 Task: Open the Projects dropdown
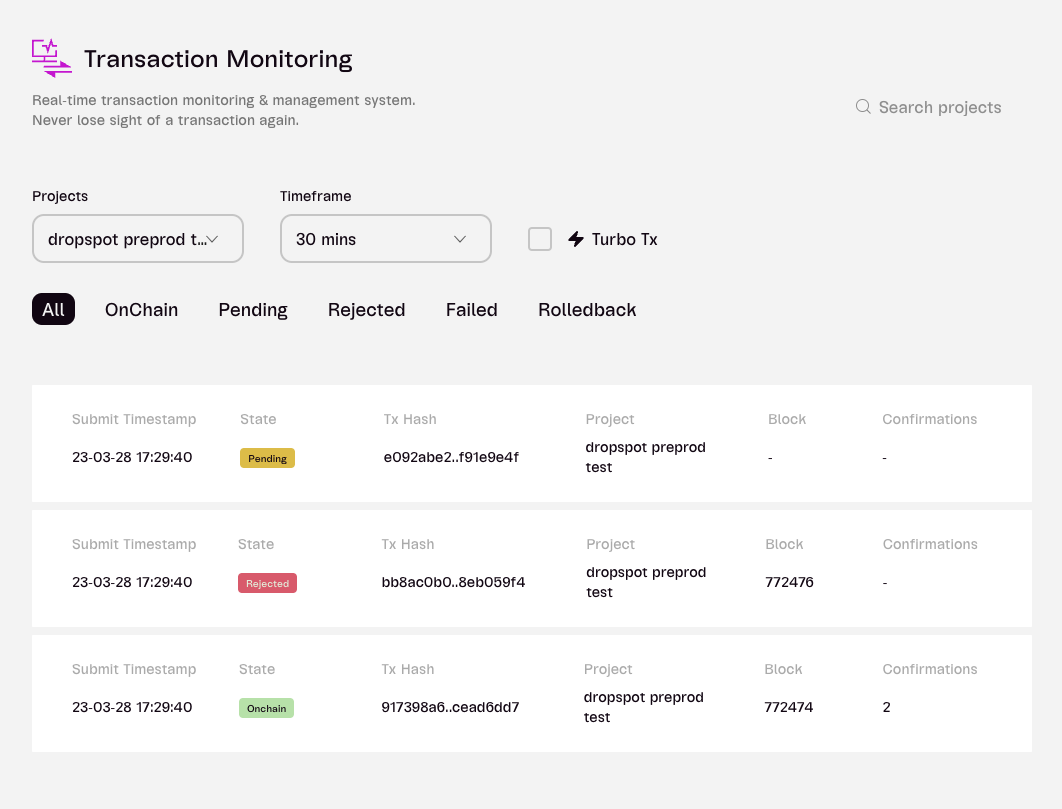click(137, 238)
